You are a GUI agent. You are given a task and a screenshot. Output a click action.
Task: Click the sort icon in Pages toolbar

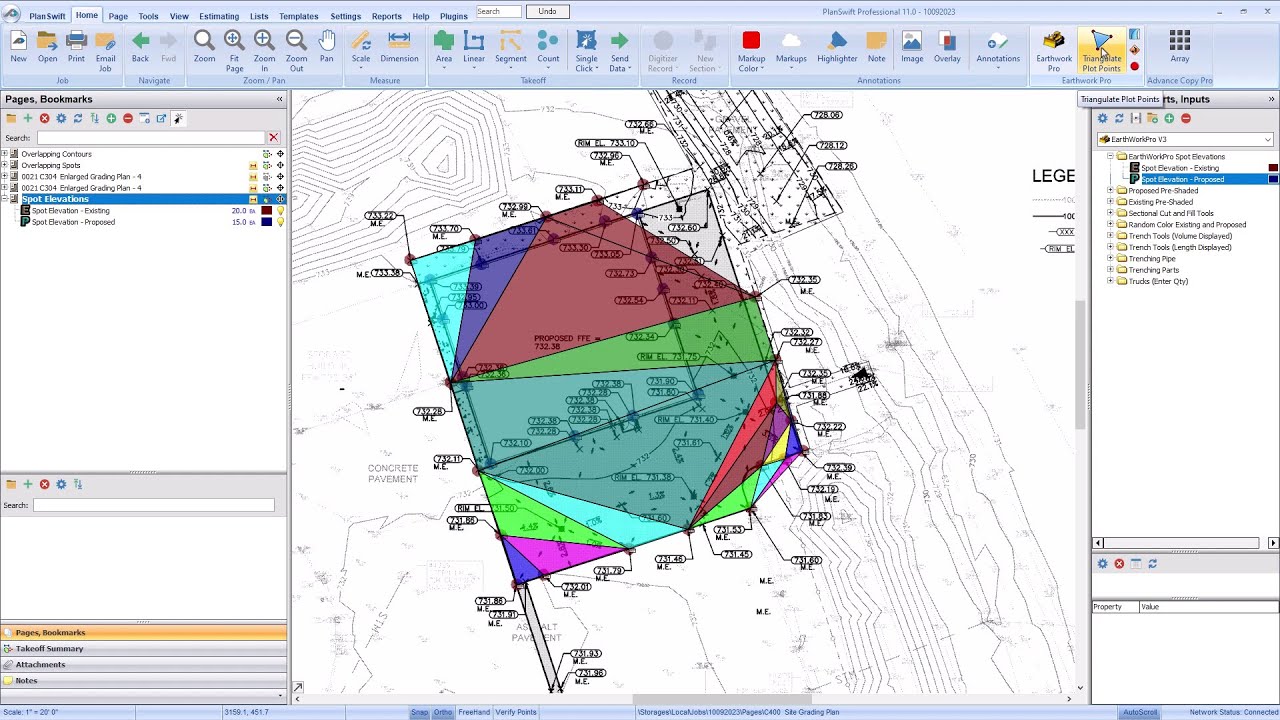pos(94,118)
